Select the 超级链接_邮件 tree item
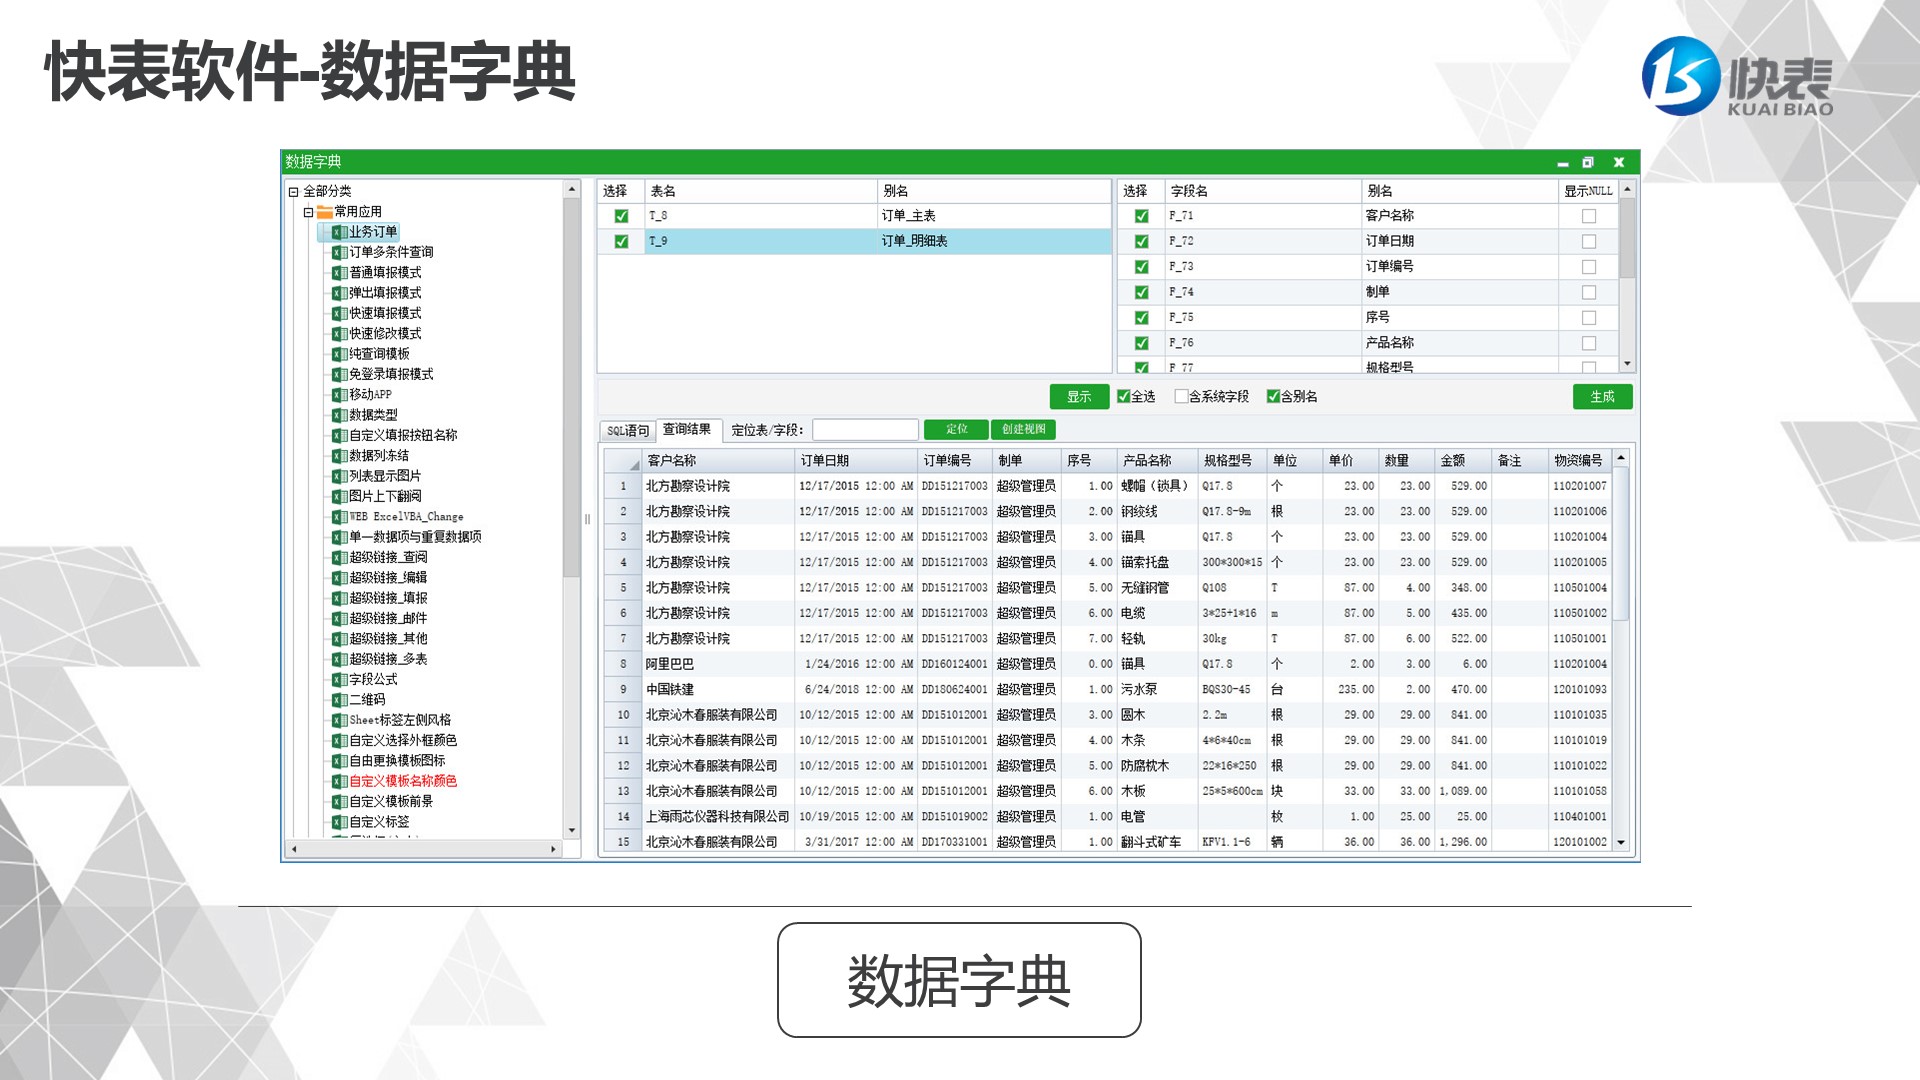This screenshot has height=1080, width=1920. pos(388,619)
